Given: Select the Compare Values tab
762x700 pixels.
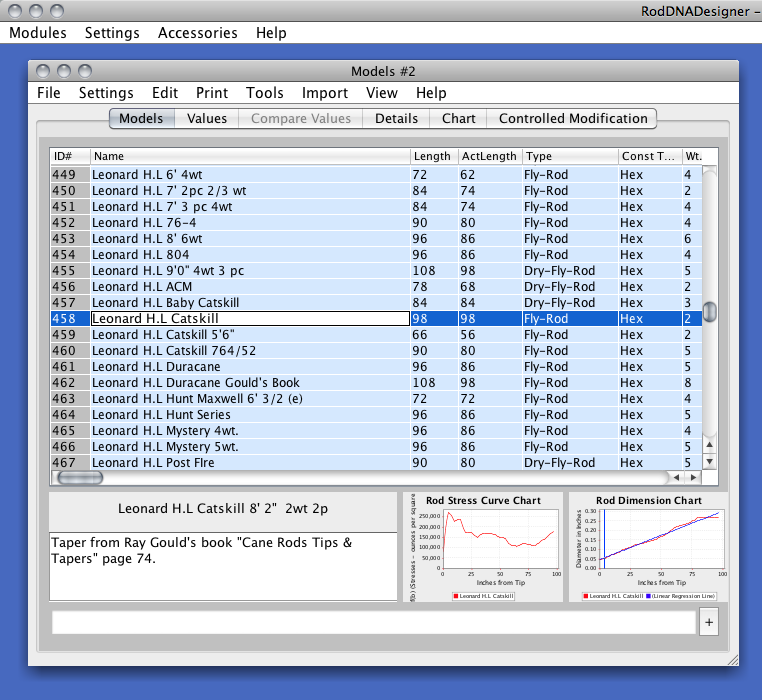Looking at the screenshot, I should point(300,119).
